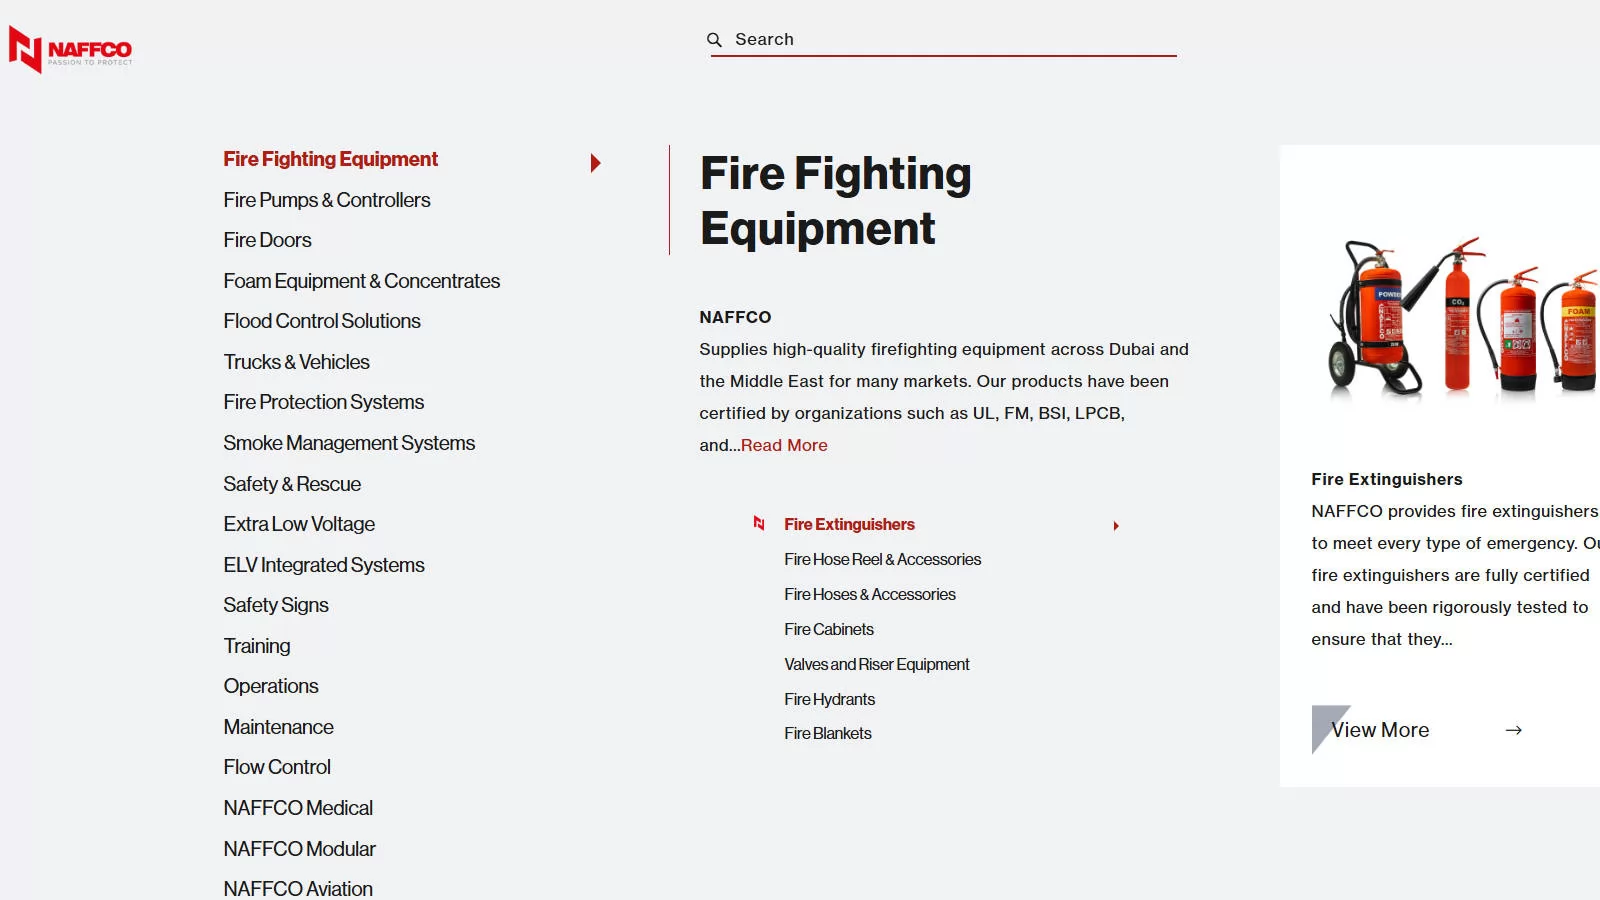
Task: Open Fire Hose Reel & Accessories
Action: point(882,560)
